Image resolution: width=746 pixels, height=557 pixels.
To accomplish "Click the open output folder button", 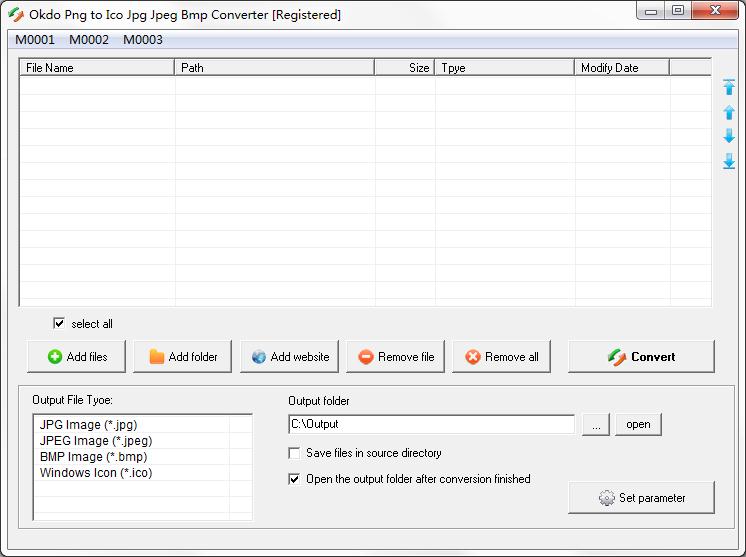I will (x=638, y=425).
